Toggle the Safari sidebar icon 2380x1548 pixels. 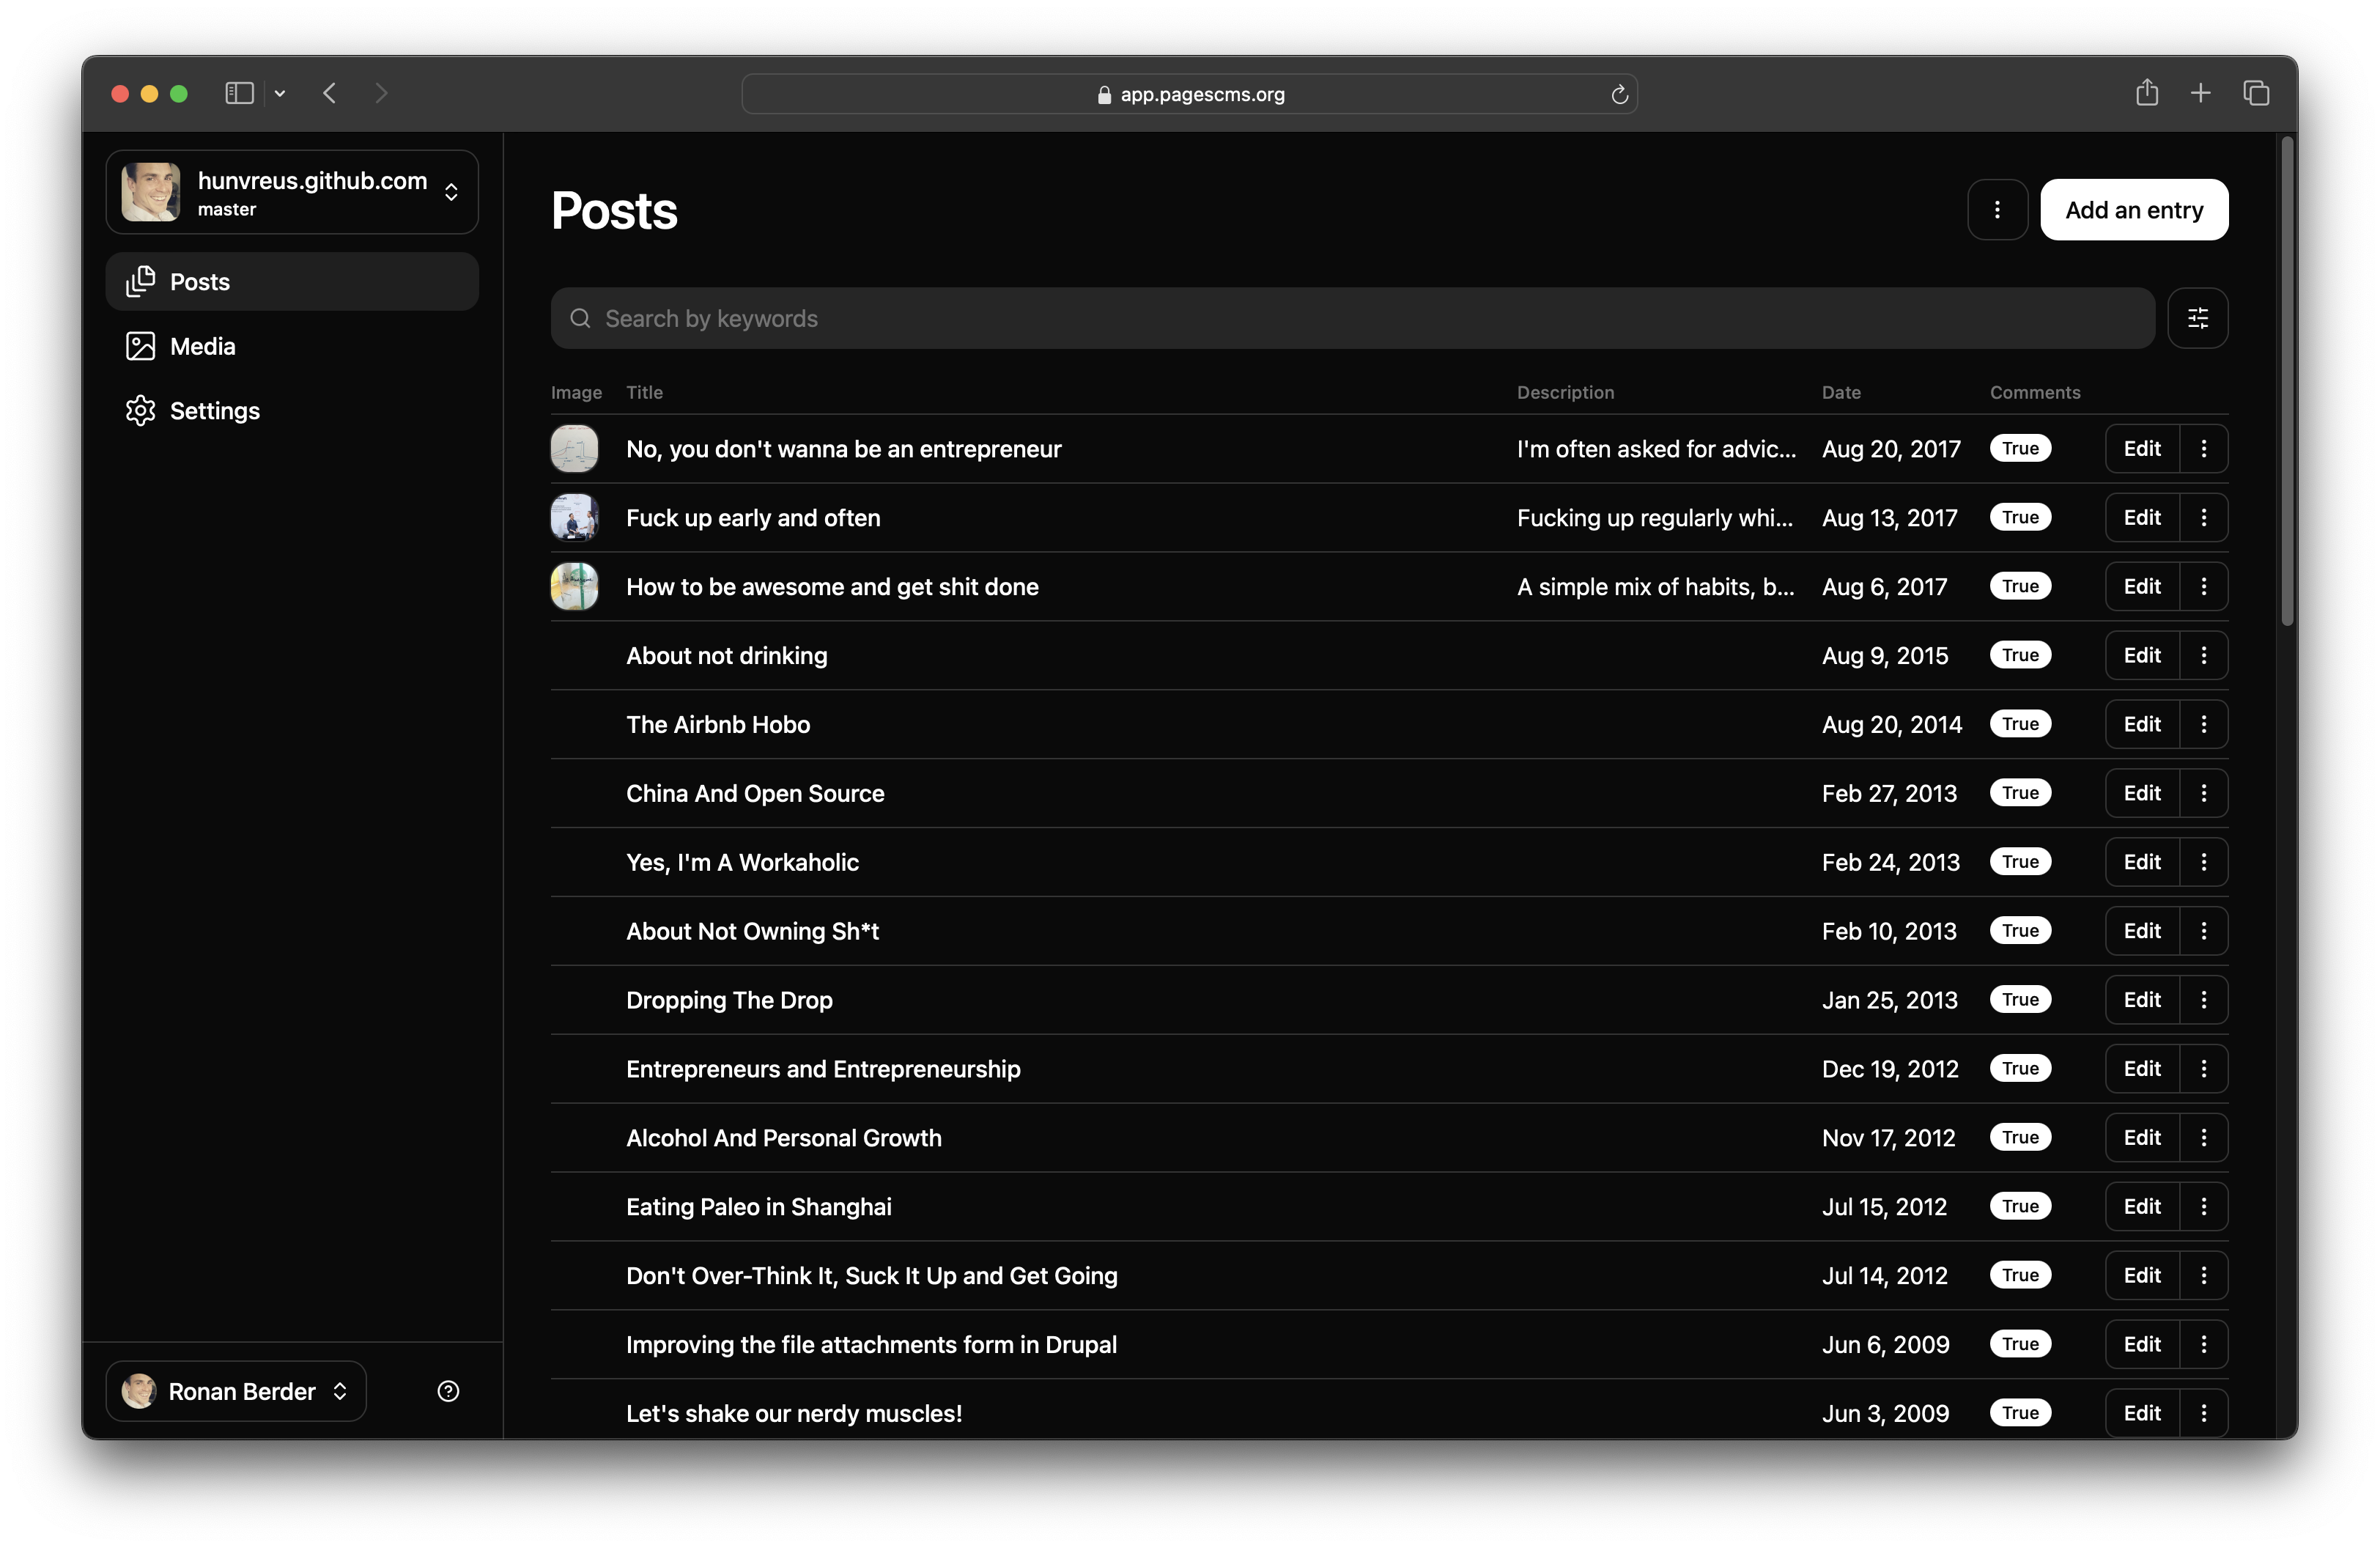[239, 93]
